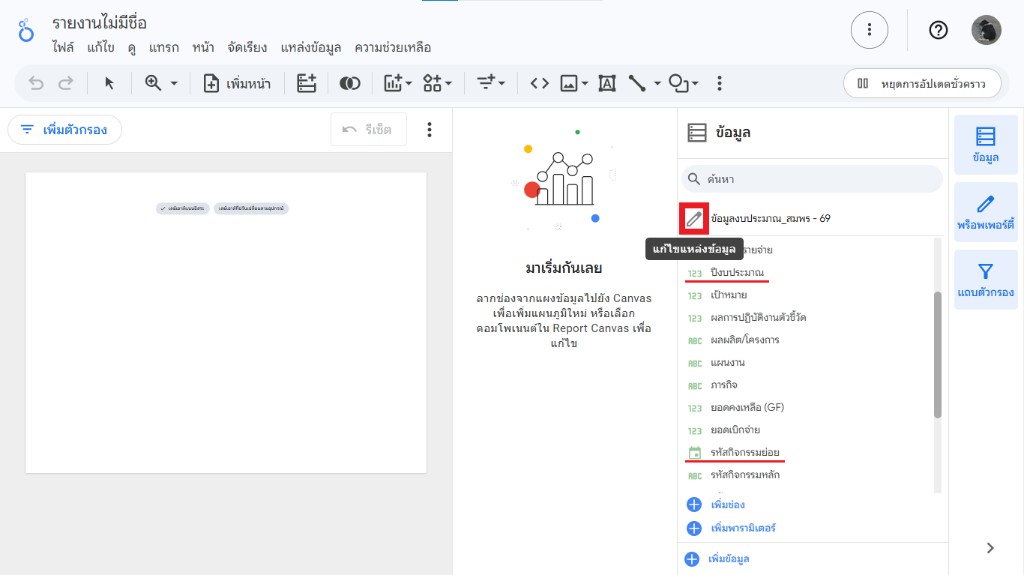Open the line type dropdown arrow
The image size is (1024, 575).
[657, 84]
